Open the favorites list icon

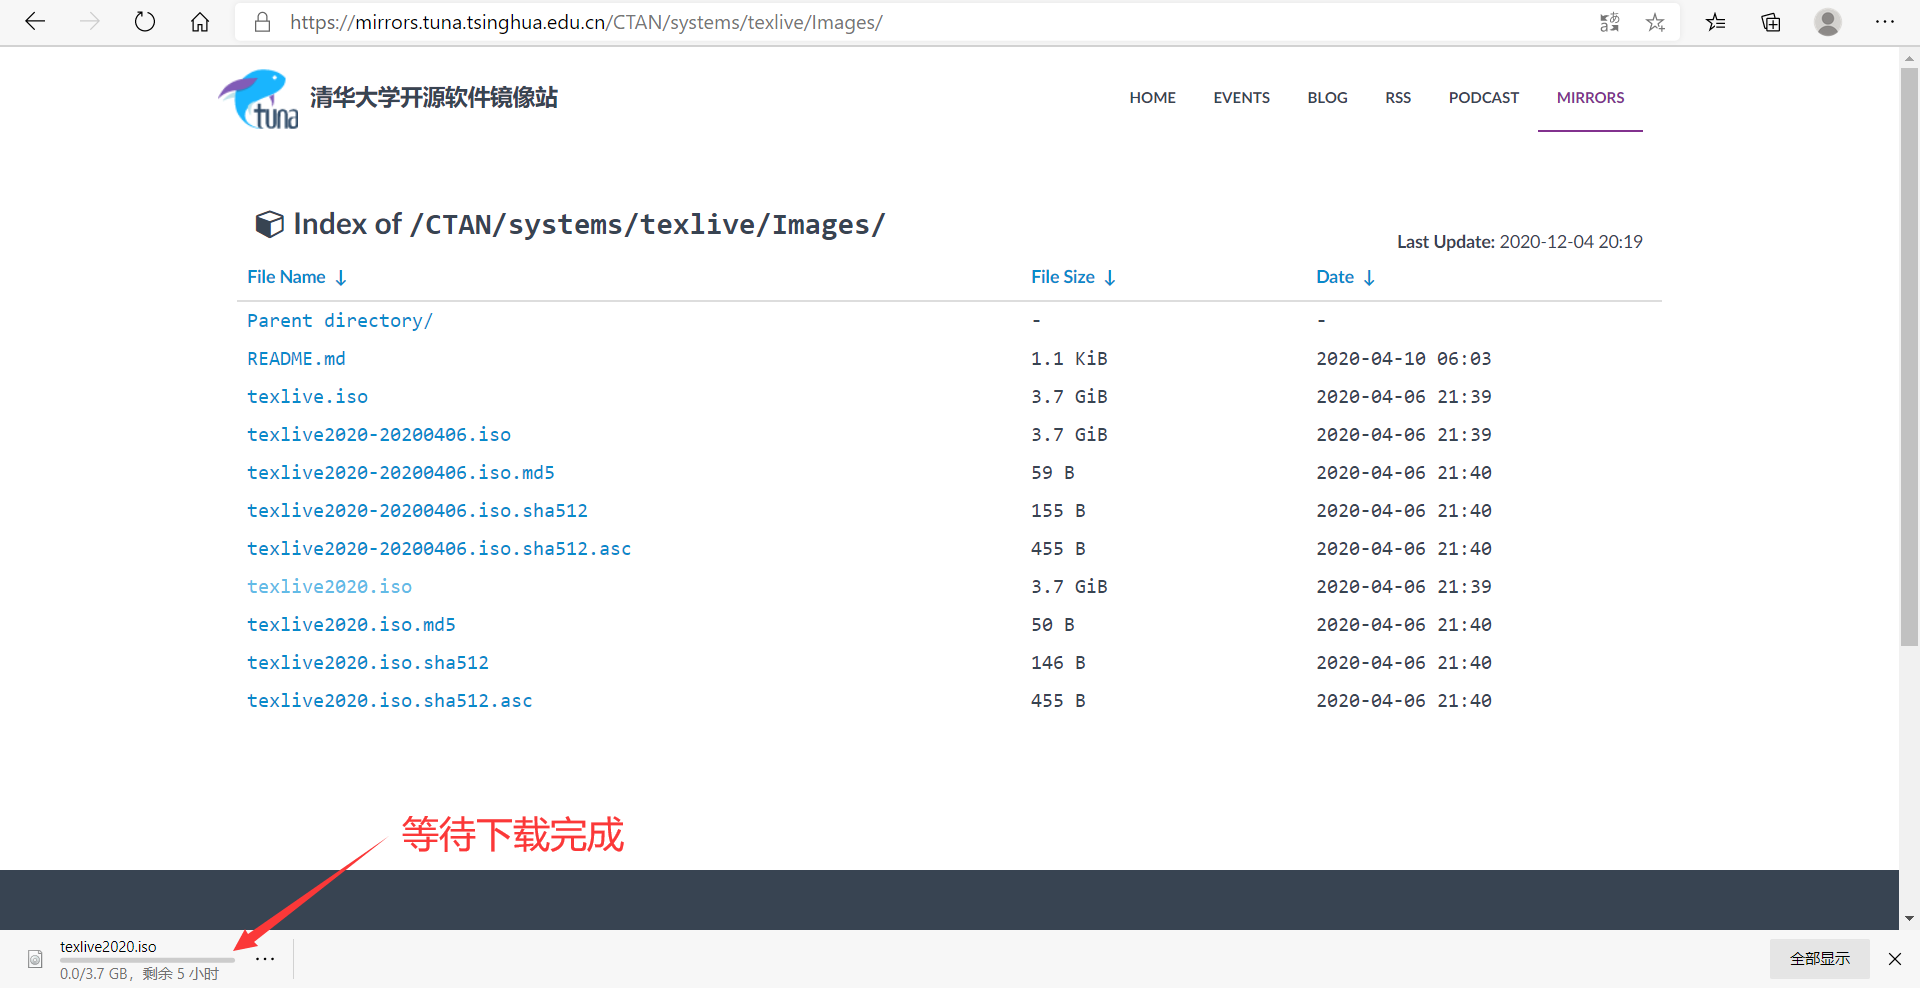(1716, 22)
